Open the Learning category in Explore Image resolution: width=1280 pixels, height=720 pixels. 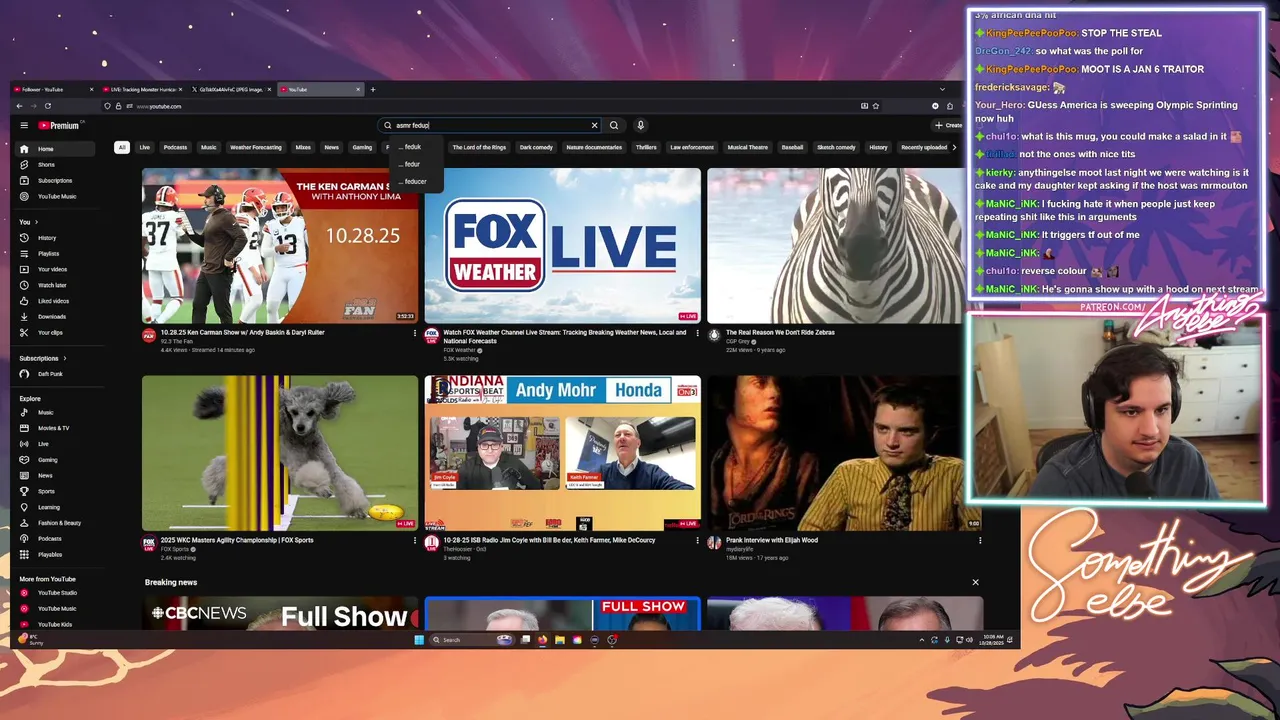(49, 507)
